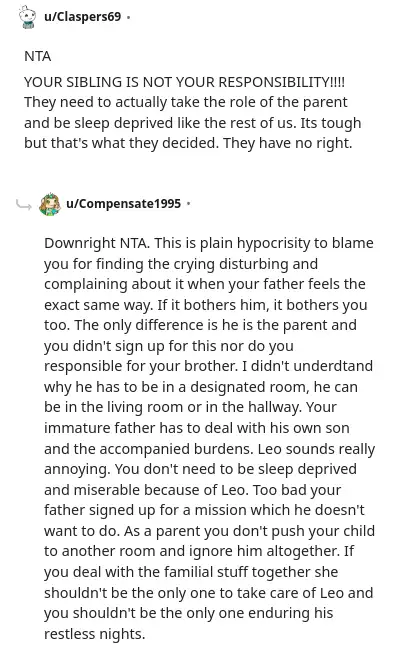Click the dot separator after u/Claspers69
Viewport: 400px width, 669px height.
128,17
